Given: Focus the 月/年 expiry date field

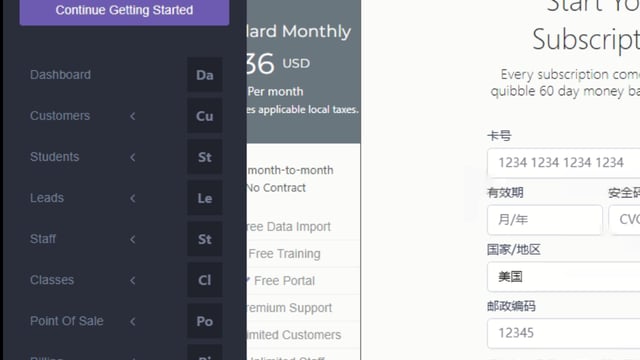Looking at the screenshot, I should (545, 220).
